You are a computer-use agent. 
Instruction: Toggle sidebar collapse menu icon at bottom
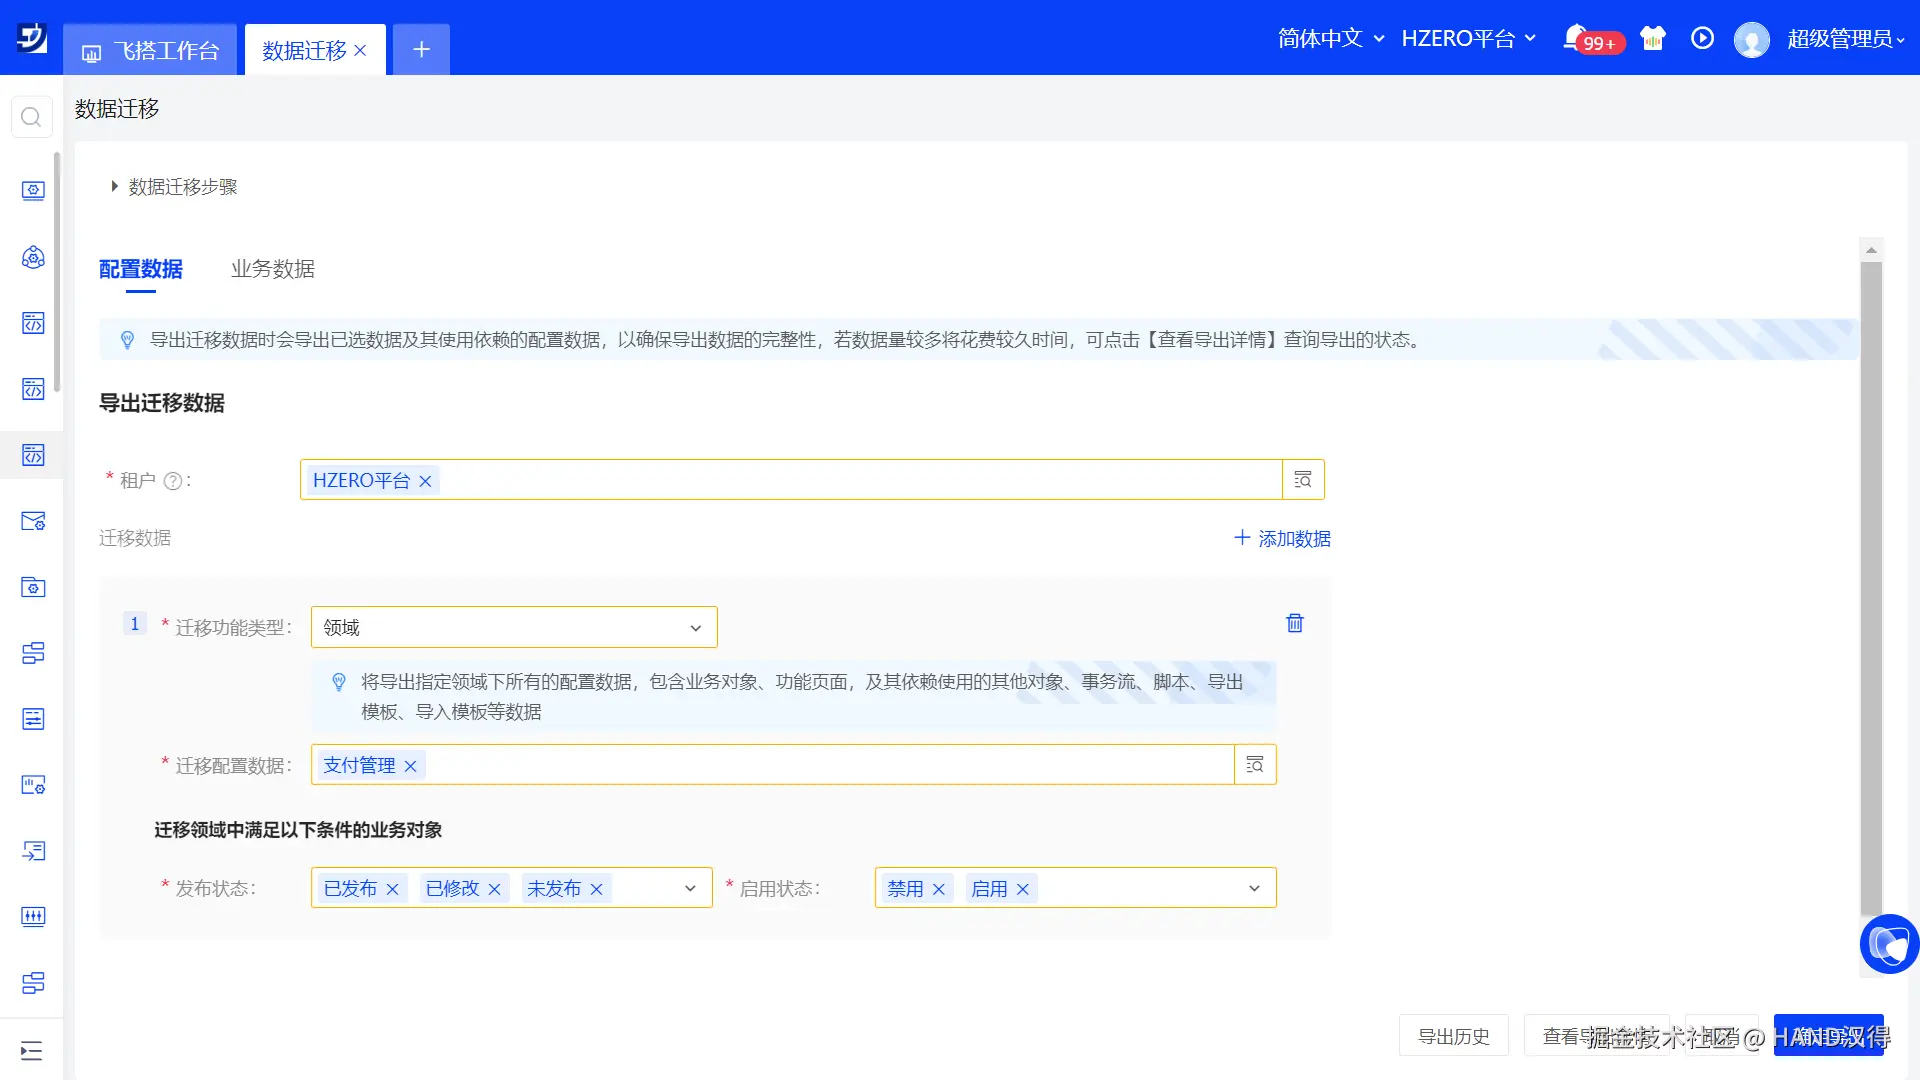31,1050
